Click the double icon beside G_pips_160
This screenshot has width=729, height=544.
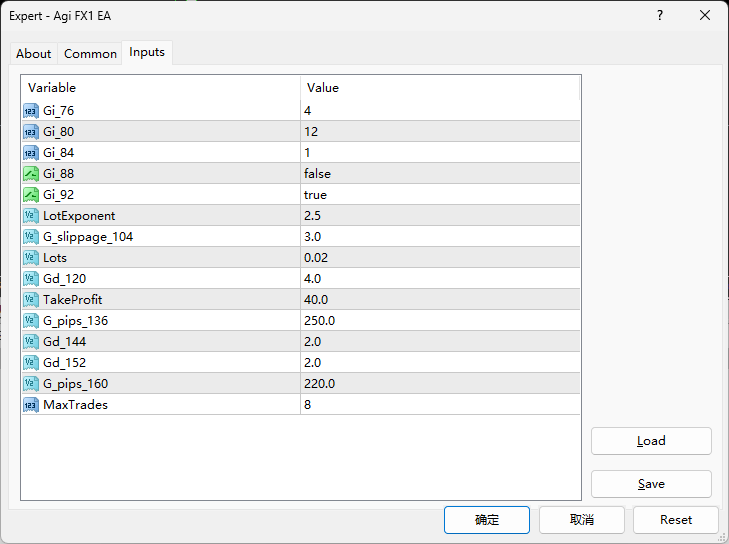click(31, 384)
